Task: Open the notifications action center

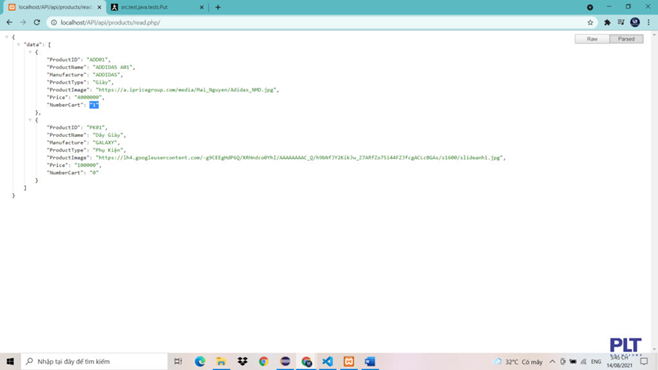Action: [644, 362]
